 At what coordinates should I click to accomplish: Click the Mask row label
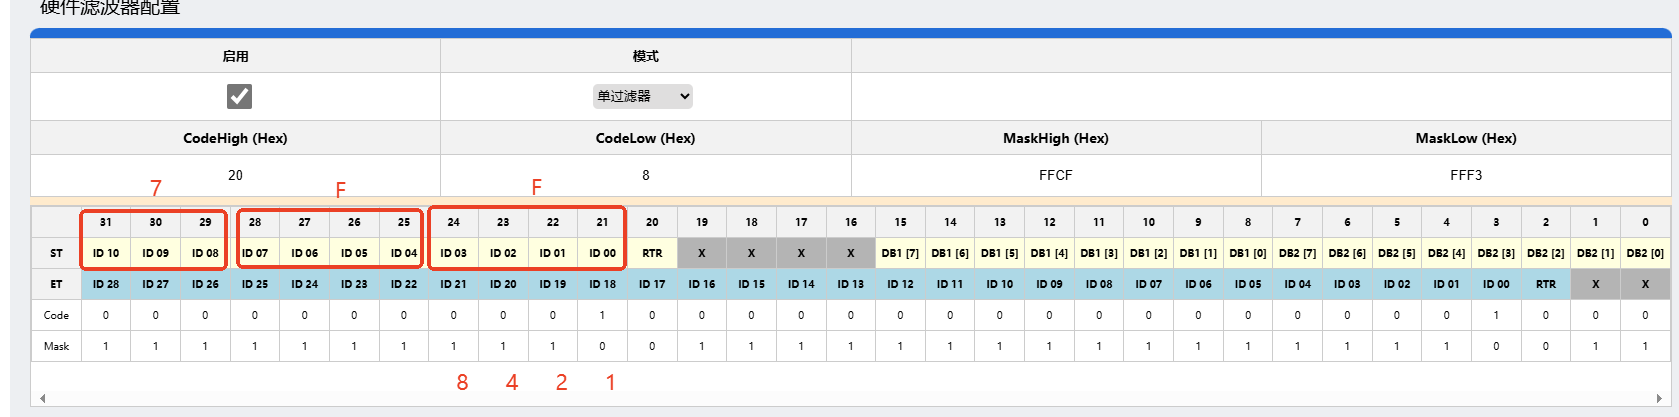point(56,346)
